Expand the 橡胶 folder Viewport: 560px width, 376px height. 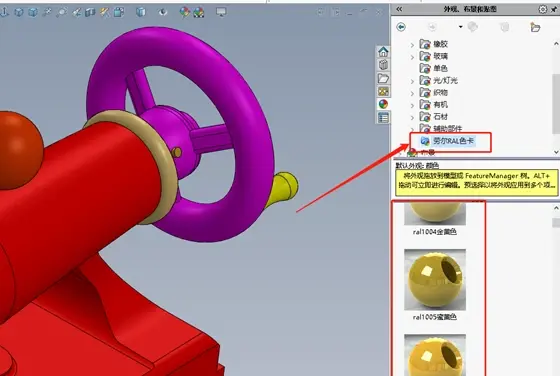[412, 45]
